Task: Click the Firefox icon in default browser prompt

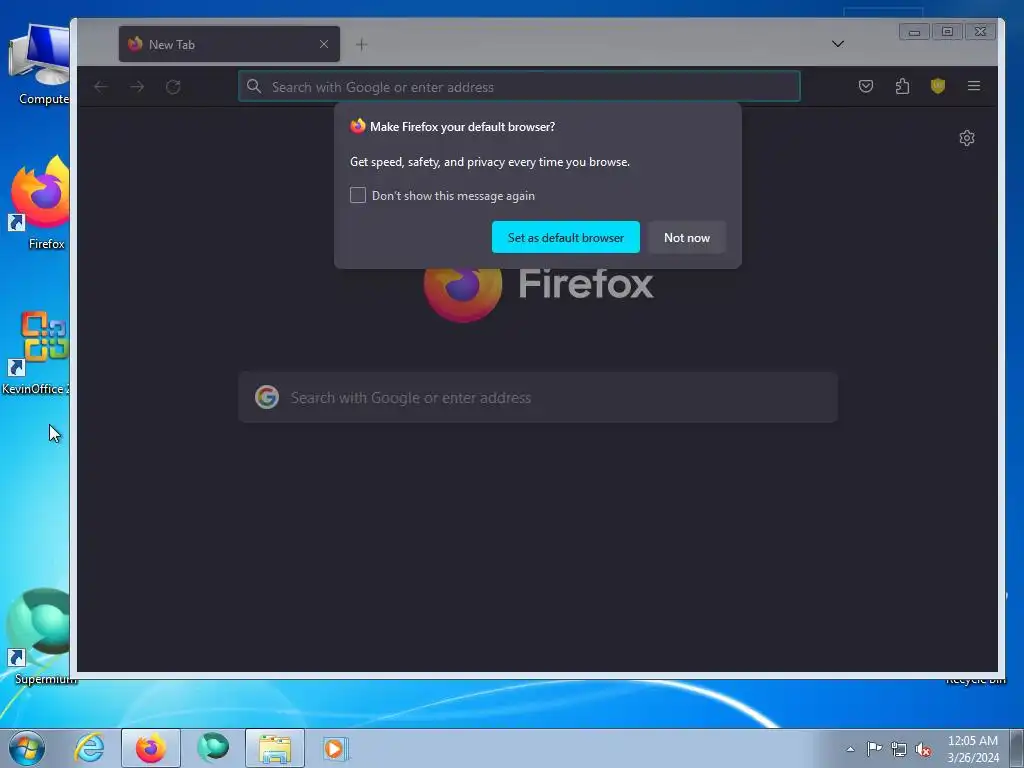Action: (x=357, y=126)
